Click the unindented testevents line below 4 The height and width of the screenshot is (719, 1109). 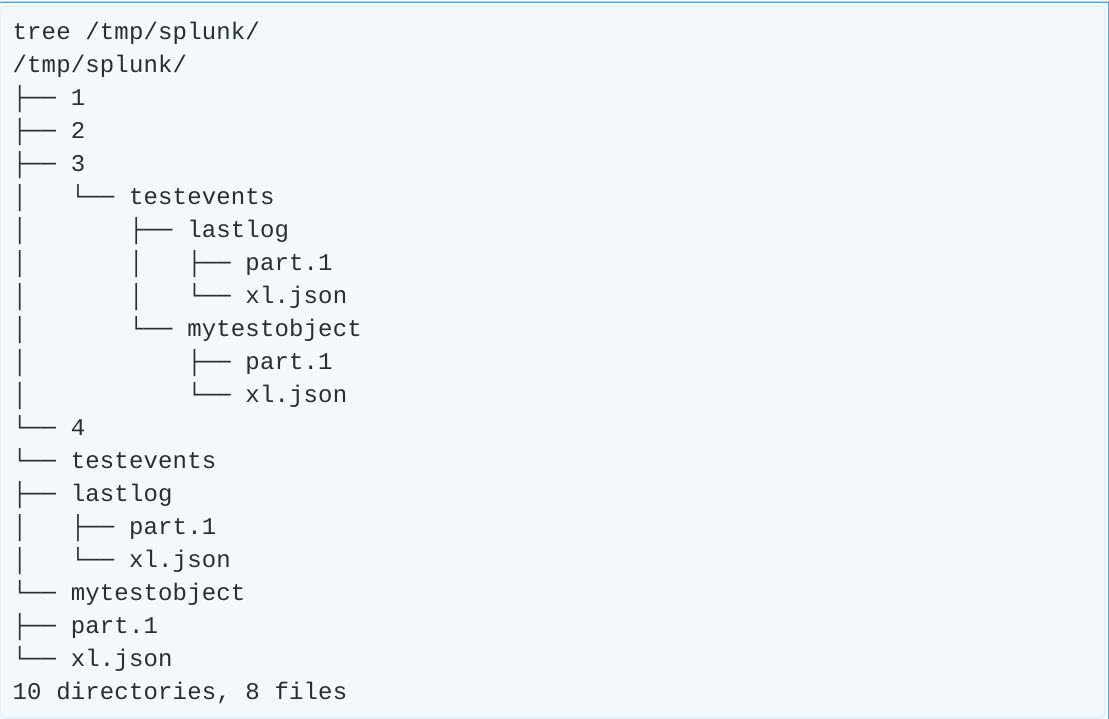tap(143, 461)
